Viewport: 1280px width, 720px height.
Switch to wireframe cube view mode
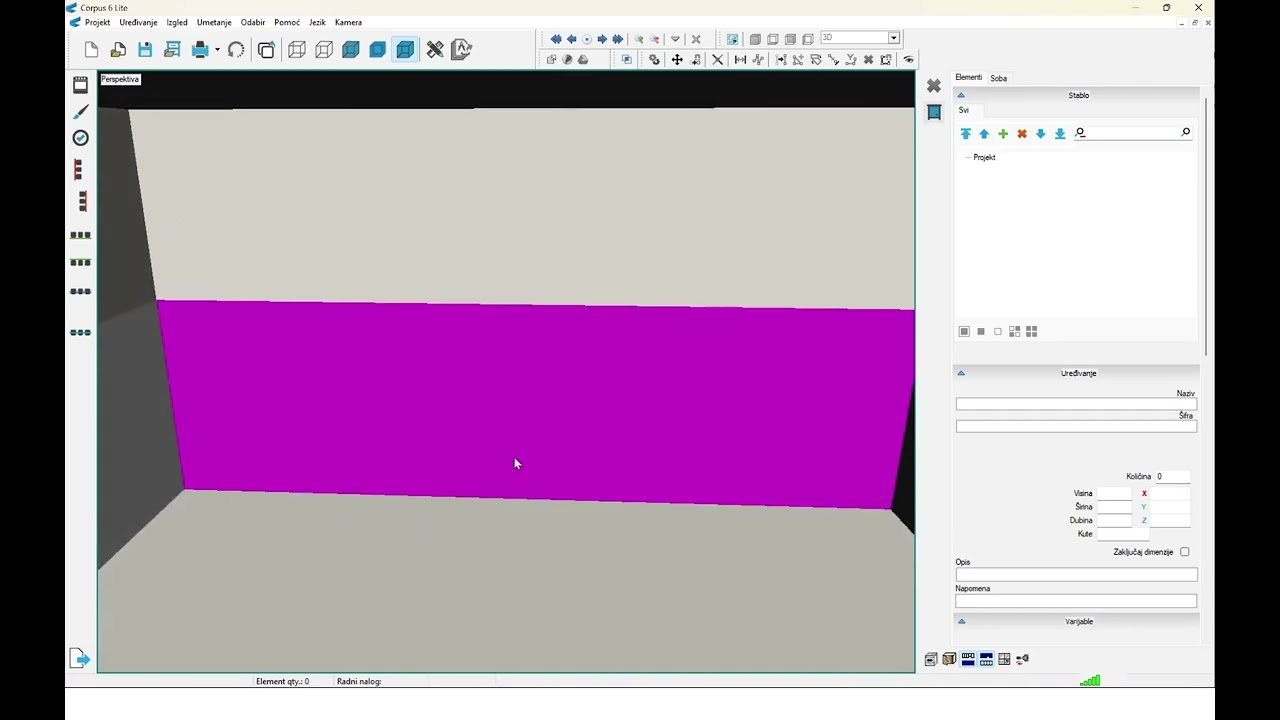pyautogui.click(x=297, y=50)
